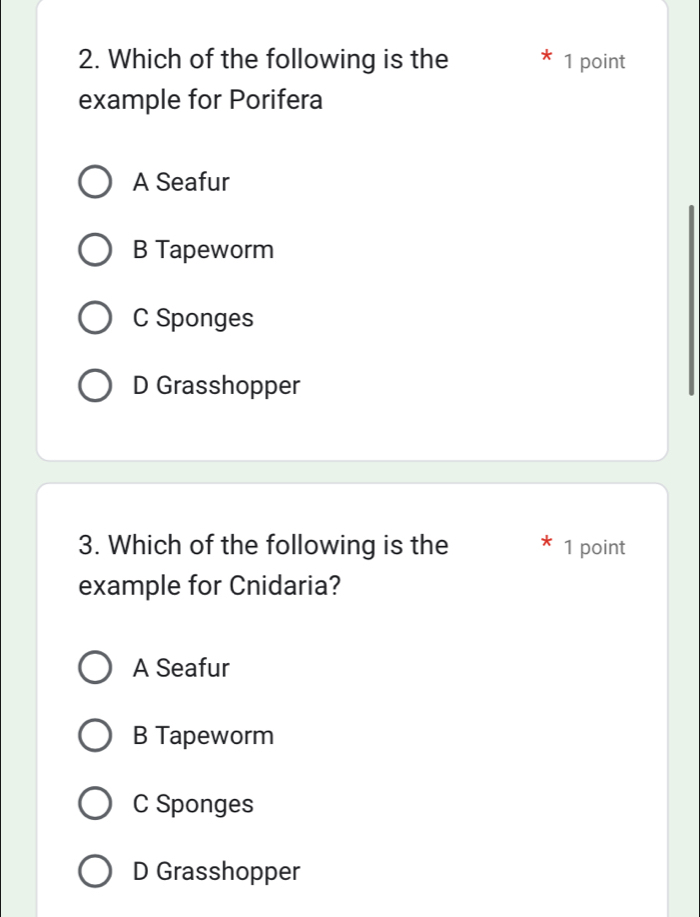This screenshot has height=917, width=700.
Task: Pick D Grasshopper in the Cnidaria question
Action: [x=95, y=871]
